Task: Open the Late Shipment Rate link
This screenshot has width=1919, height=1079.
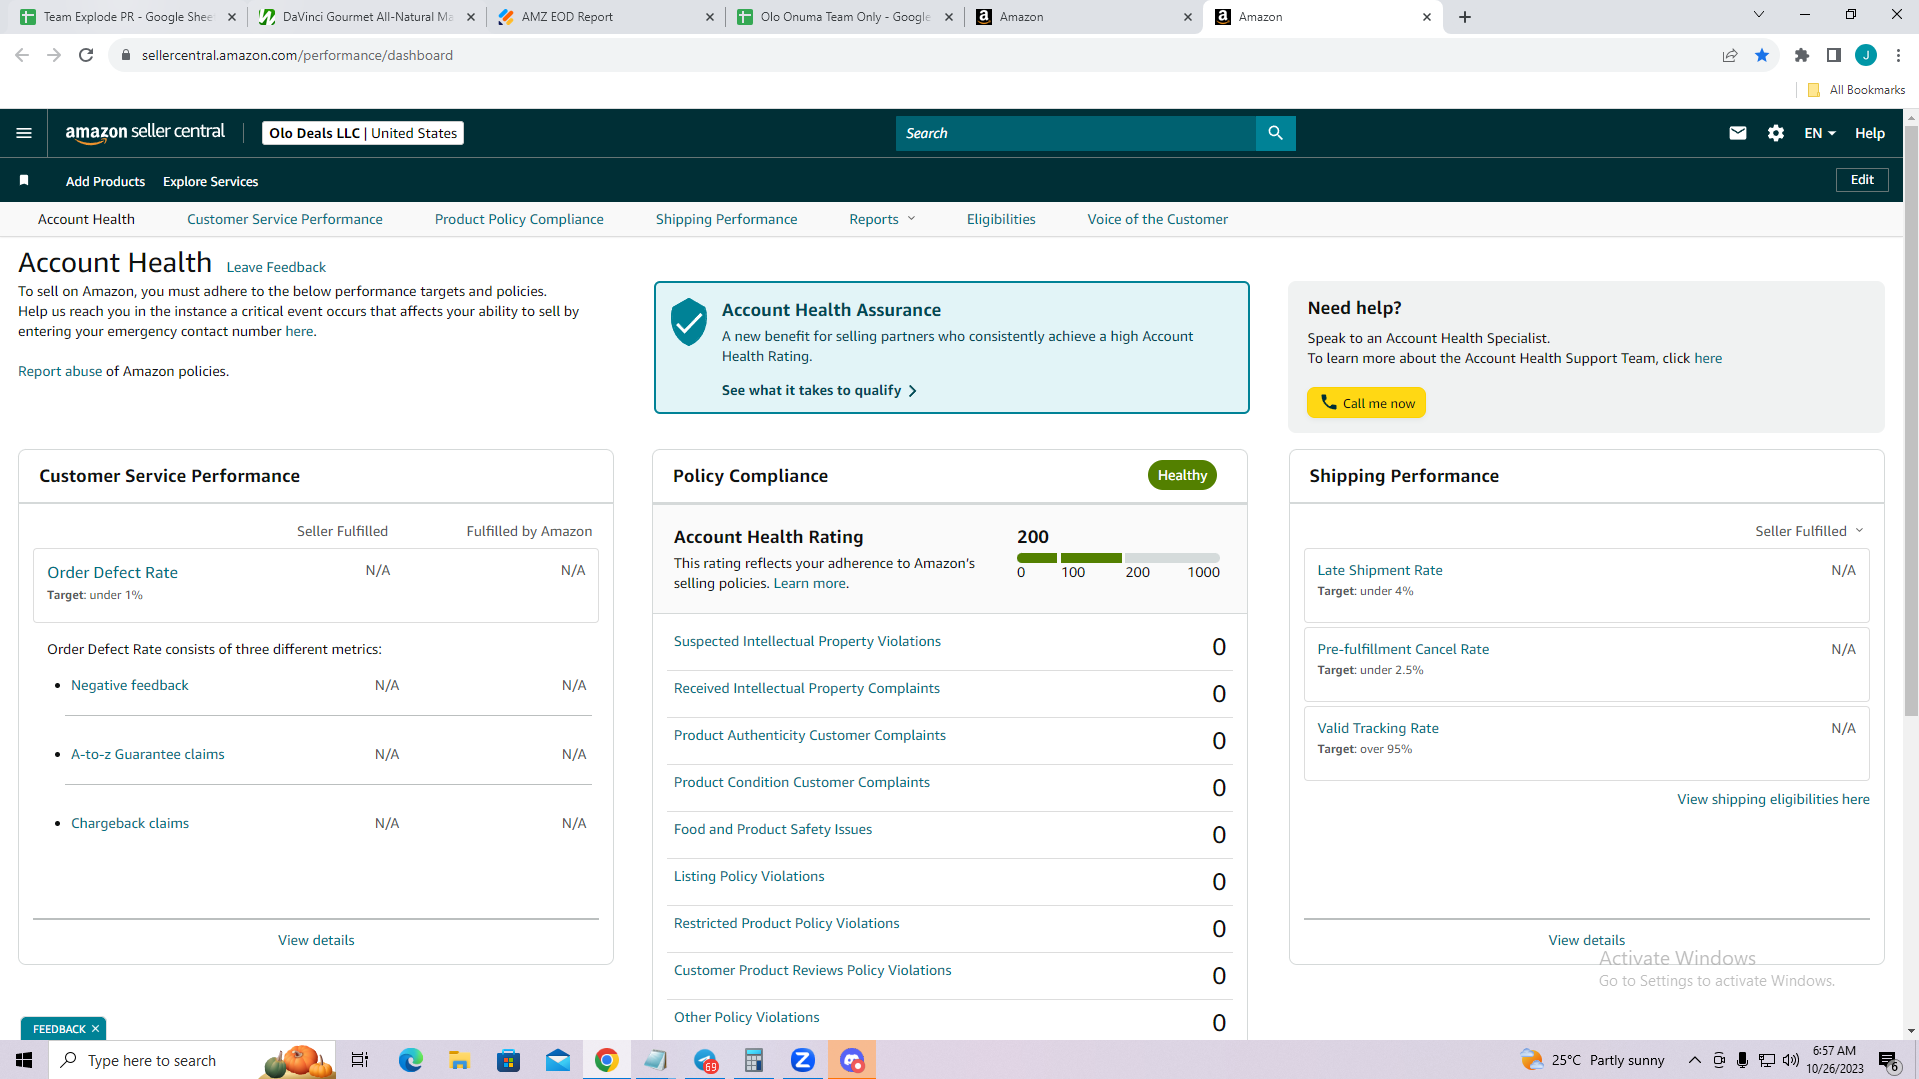Action: (x=1380, y=570)
